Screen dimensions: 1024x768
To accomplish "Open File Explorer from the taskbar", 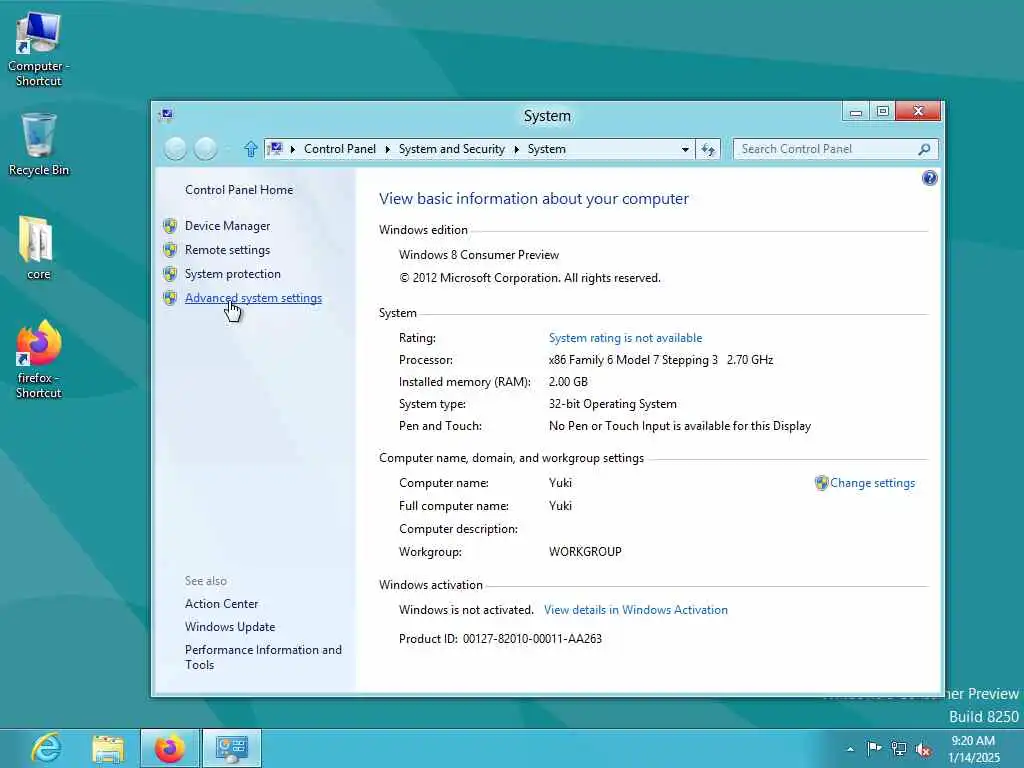I will (x=108, y=748).
